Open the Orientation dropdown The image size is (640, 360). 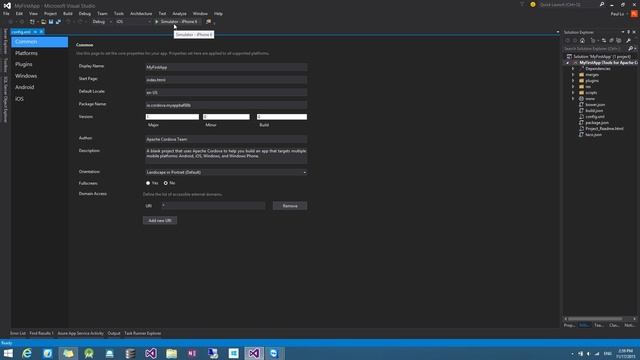coord(226,172)
